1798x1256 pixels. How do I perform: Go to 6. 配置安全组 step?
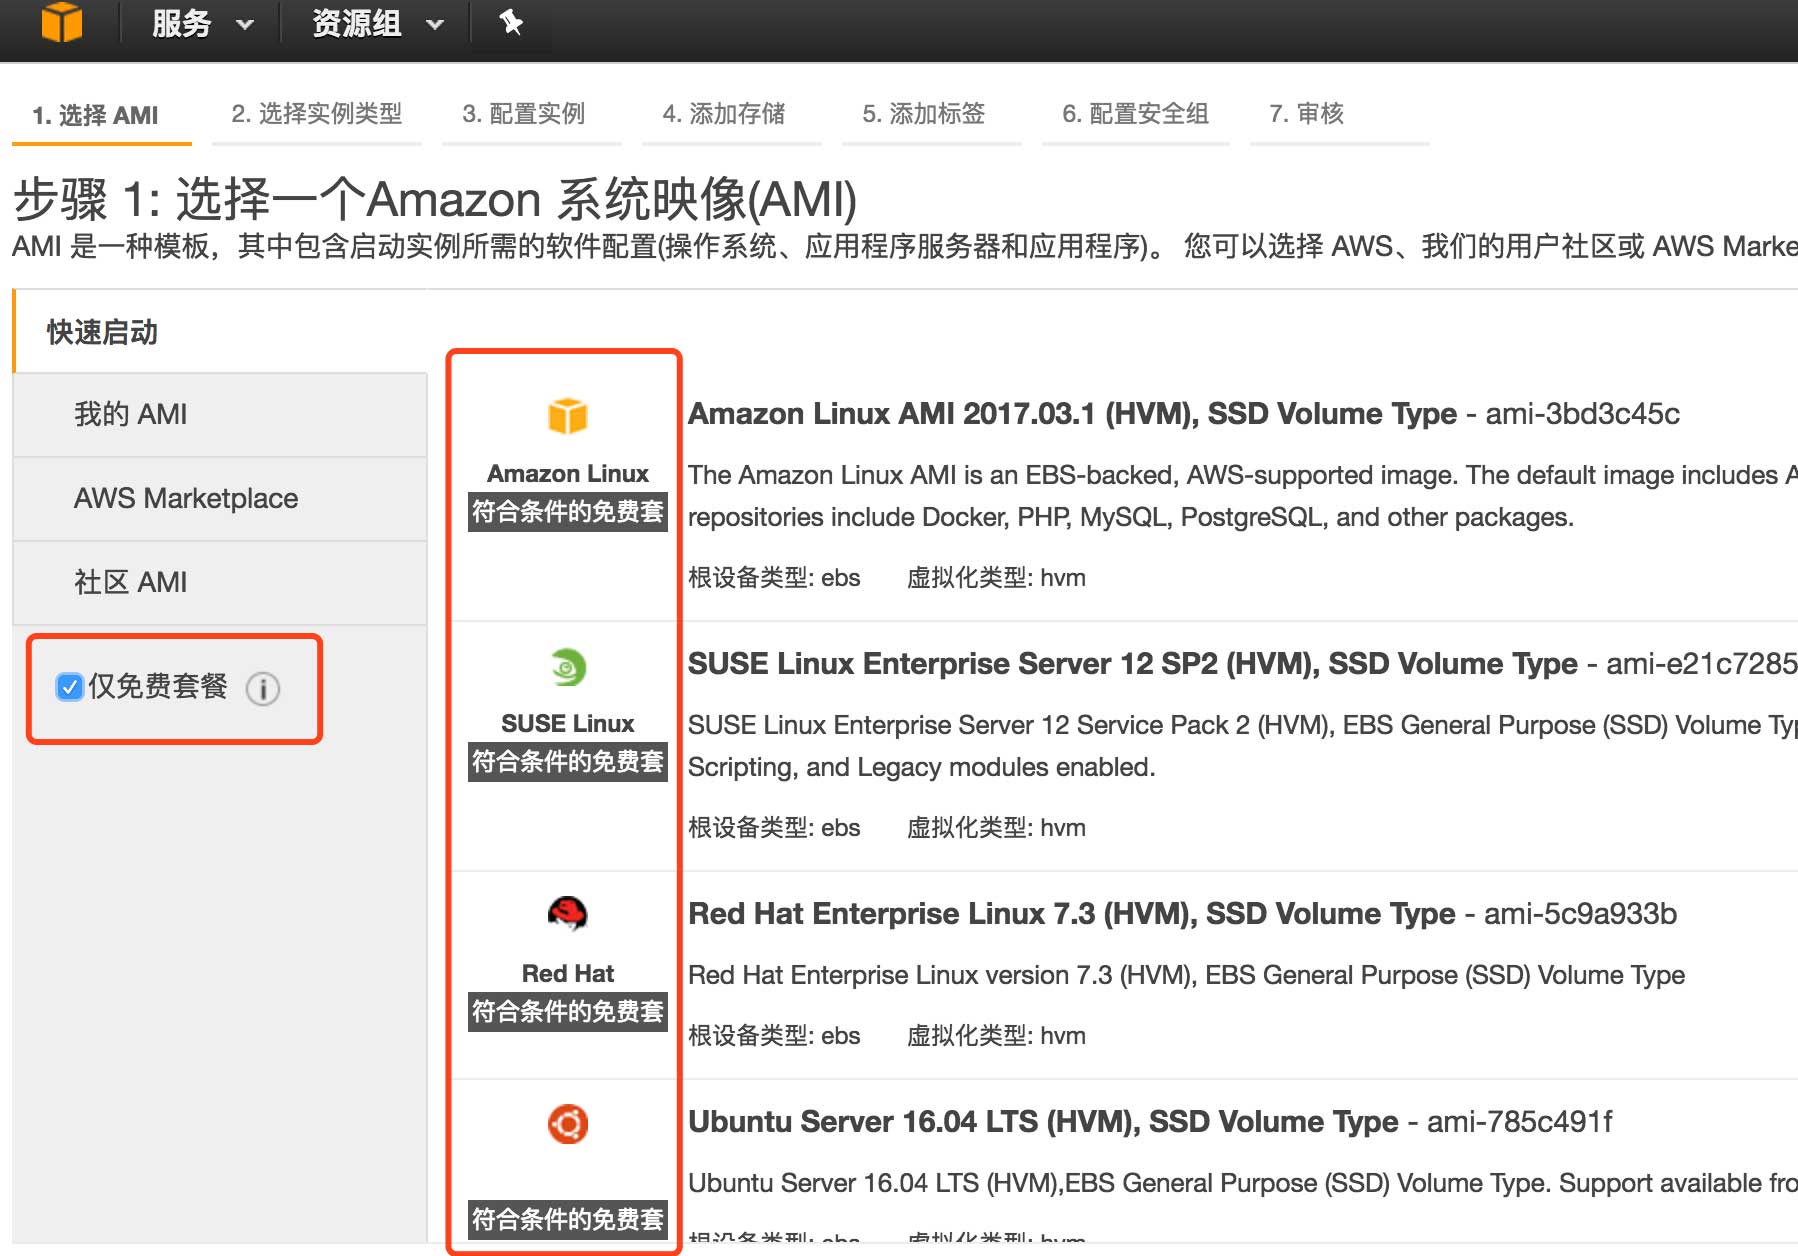tap(1136, 114)
